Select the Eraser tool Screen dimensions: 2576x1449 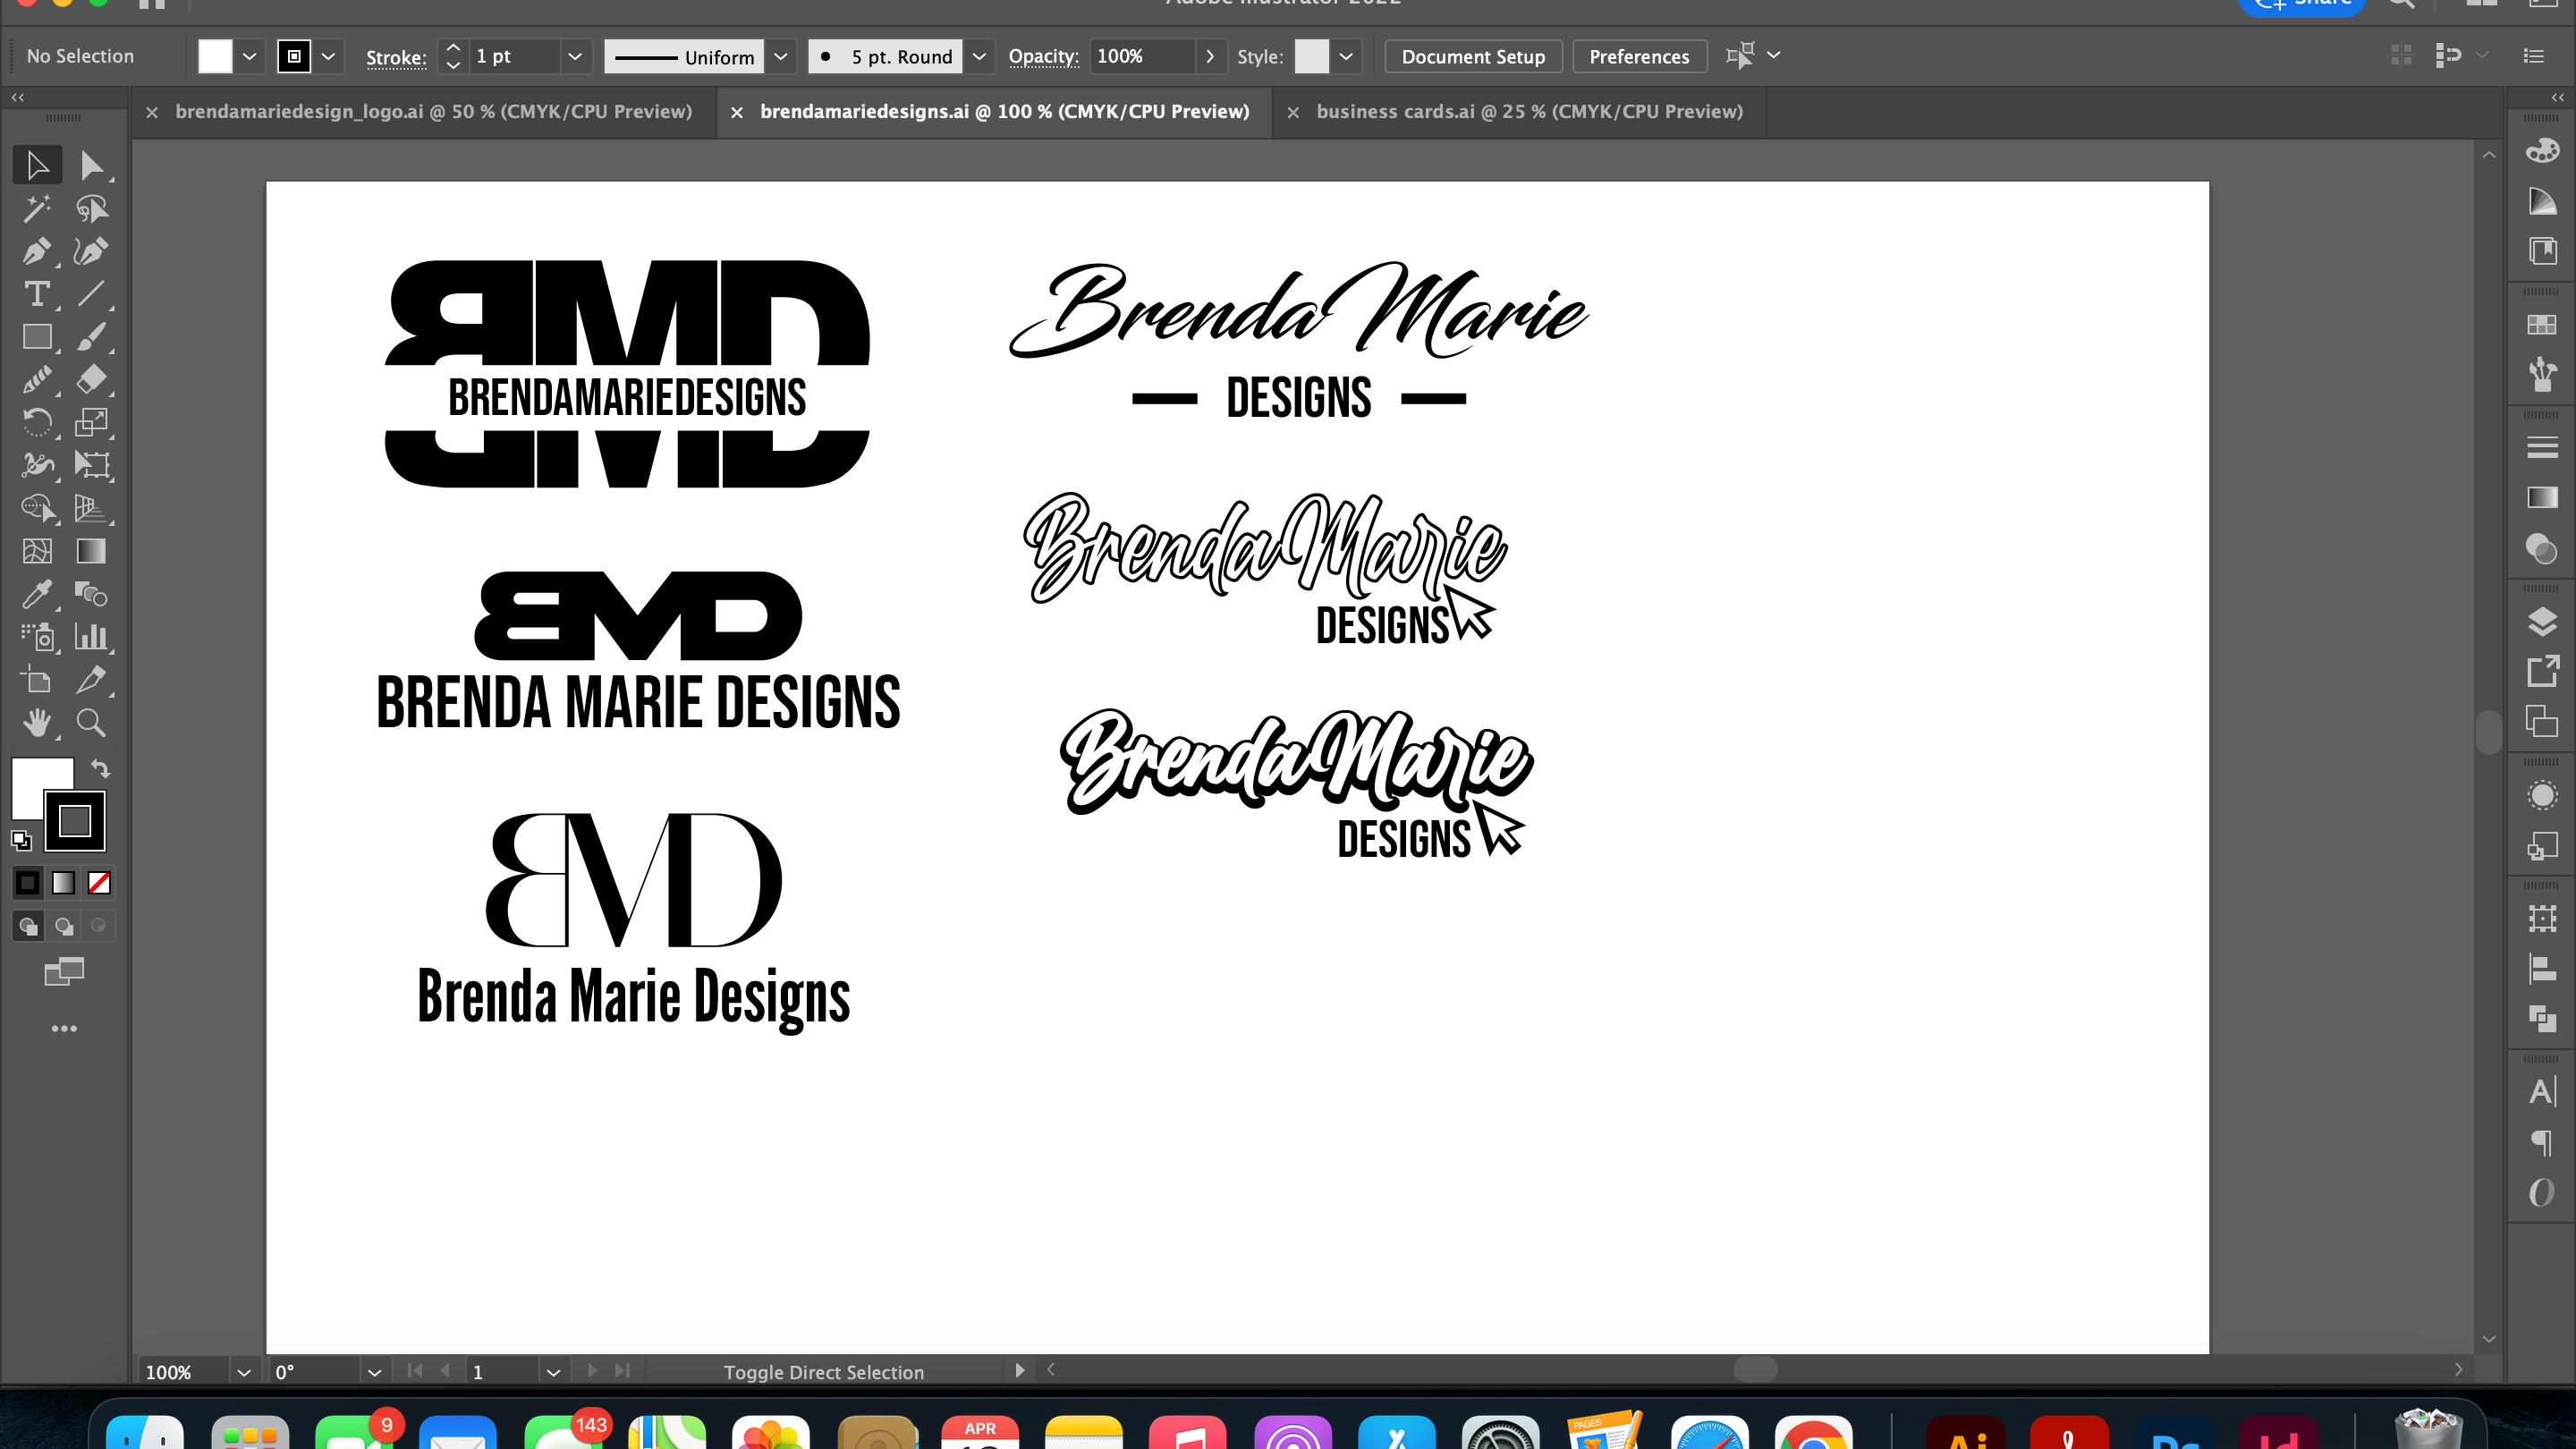pos(91,380)
